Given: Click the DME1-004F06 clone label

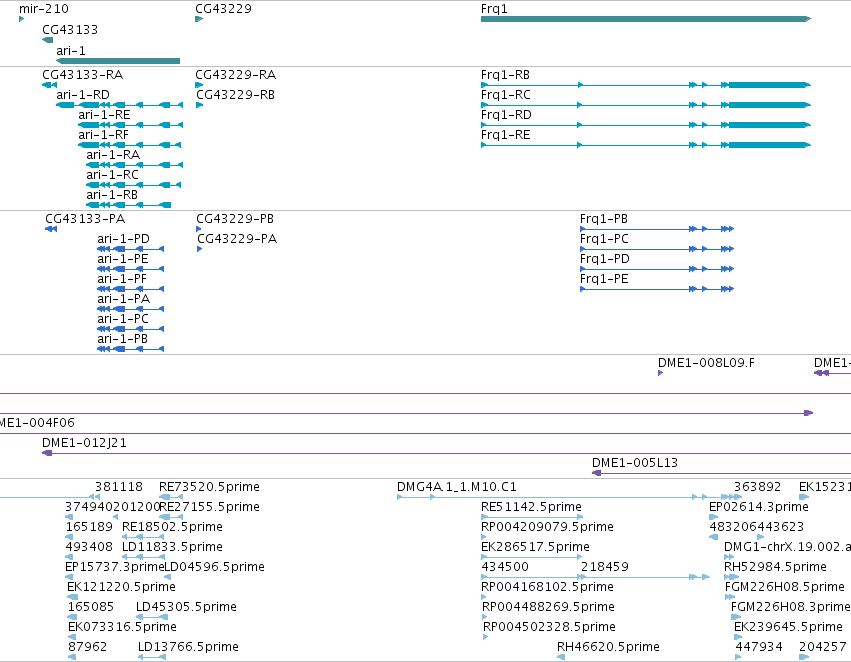Looking at the screenshot, I should (x=36, y=423).
